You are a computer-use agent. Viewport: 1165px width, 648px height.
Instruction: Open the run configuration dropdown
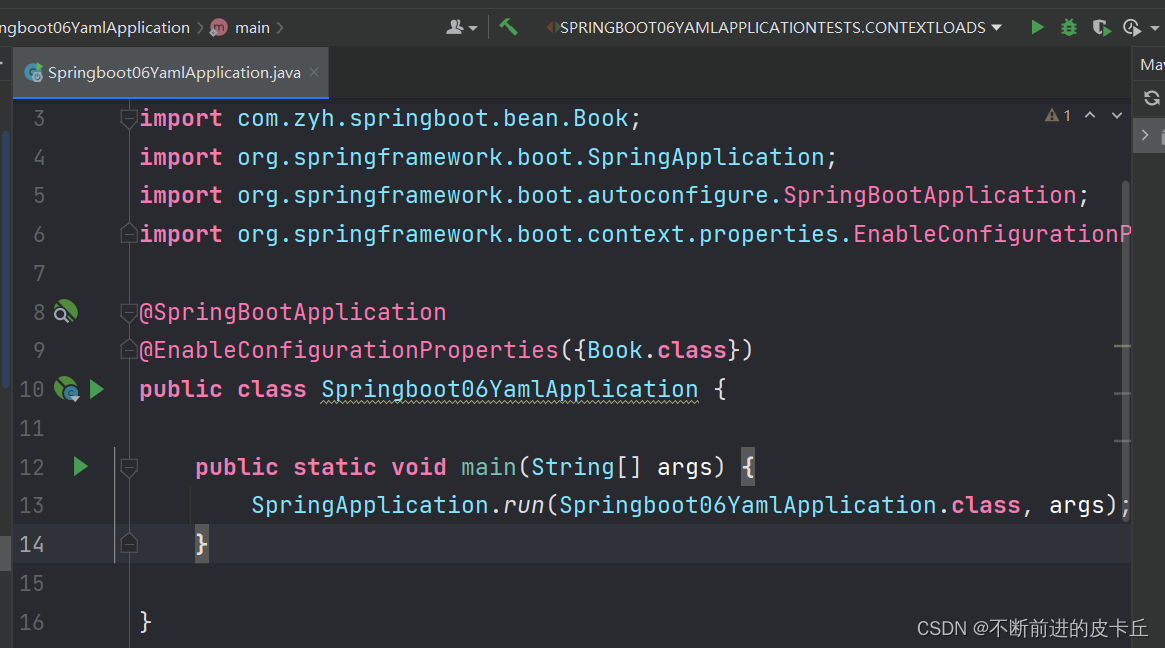click(773, 27)
